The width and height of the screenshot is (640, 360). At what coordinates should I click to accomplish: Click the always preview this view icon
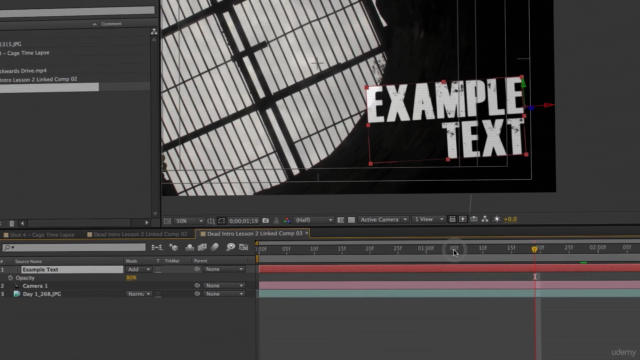click(x=167, y=221)
